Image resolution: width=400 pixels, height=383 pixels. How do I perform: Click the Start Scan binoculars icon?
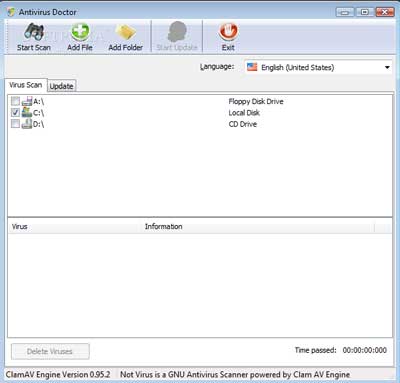point(34,32)
